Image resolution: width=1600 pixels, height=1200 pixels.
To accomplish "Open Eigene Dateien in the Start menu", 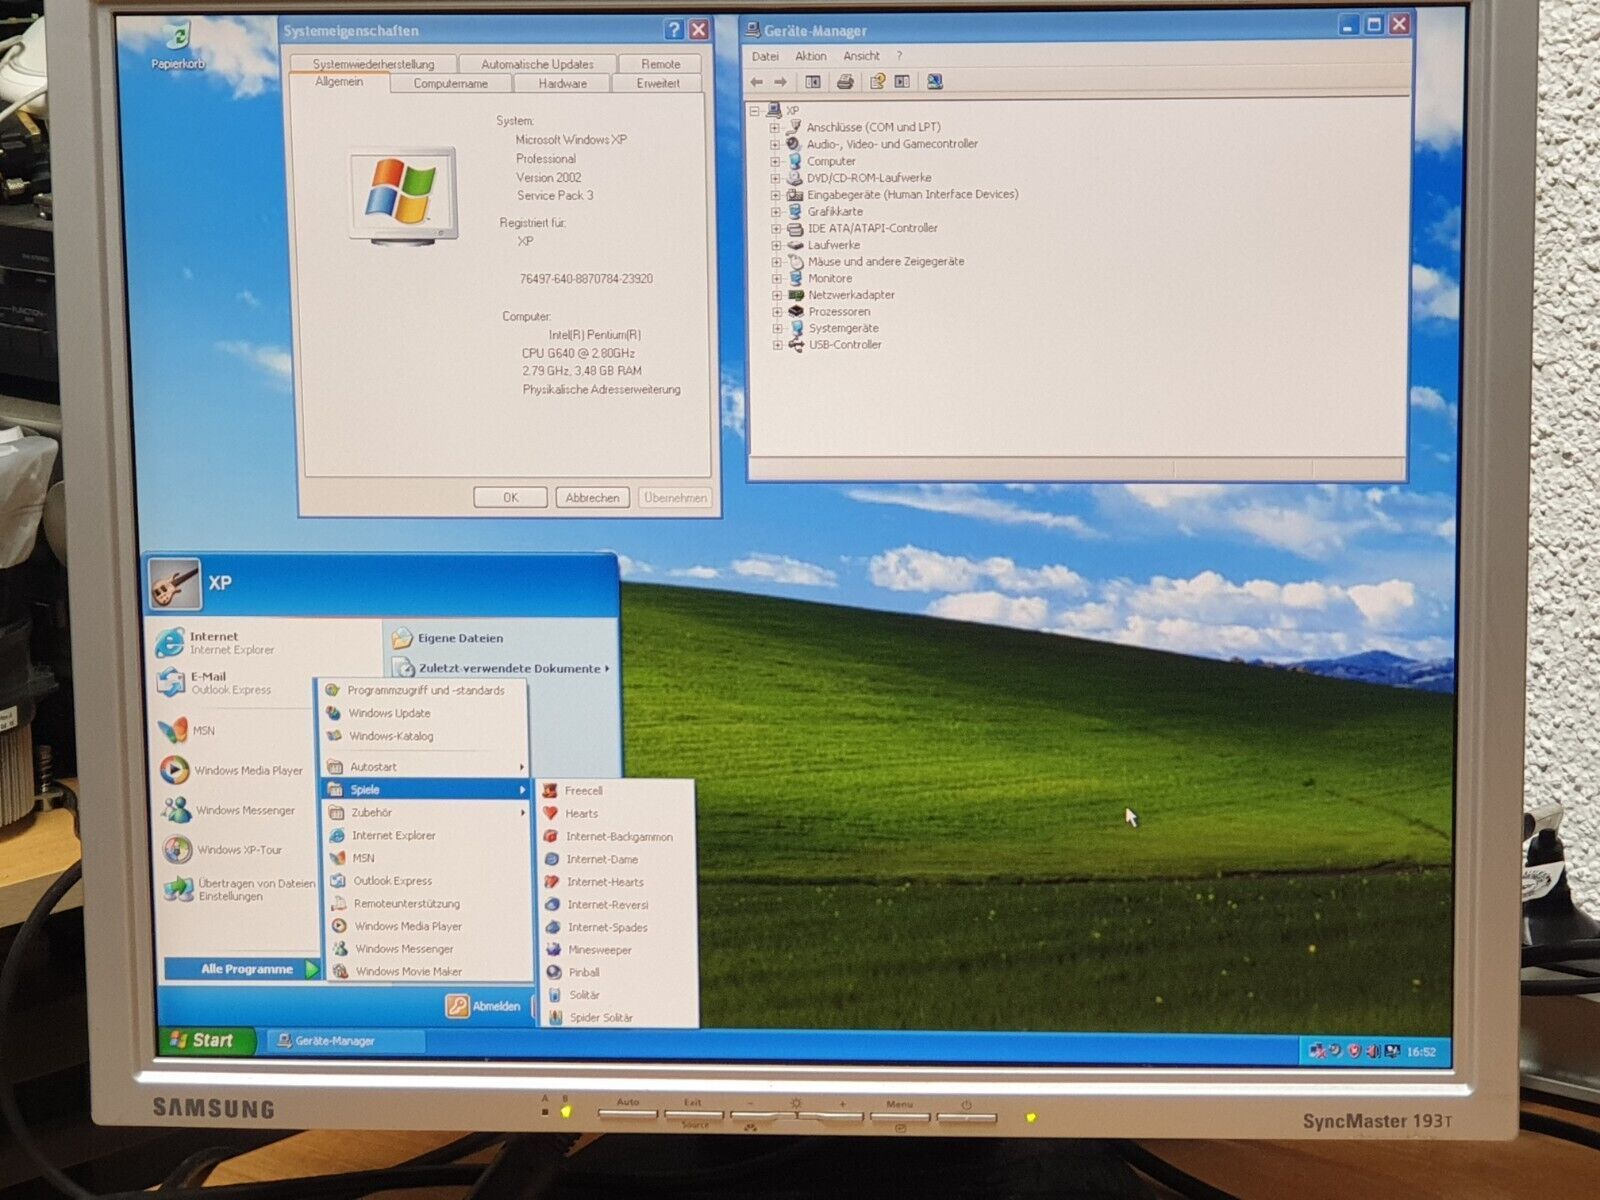I will point(460,638).
